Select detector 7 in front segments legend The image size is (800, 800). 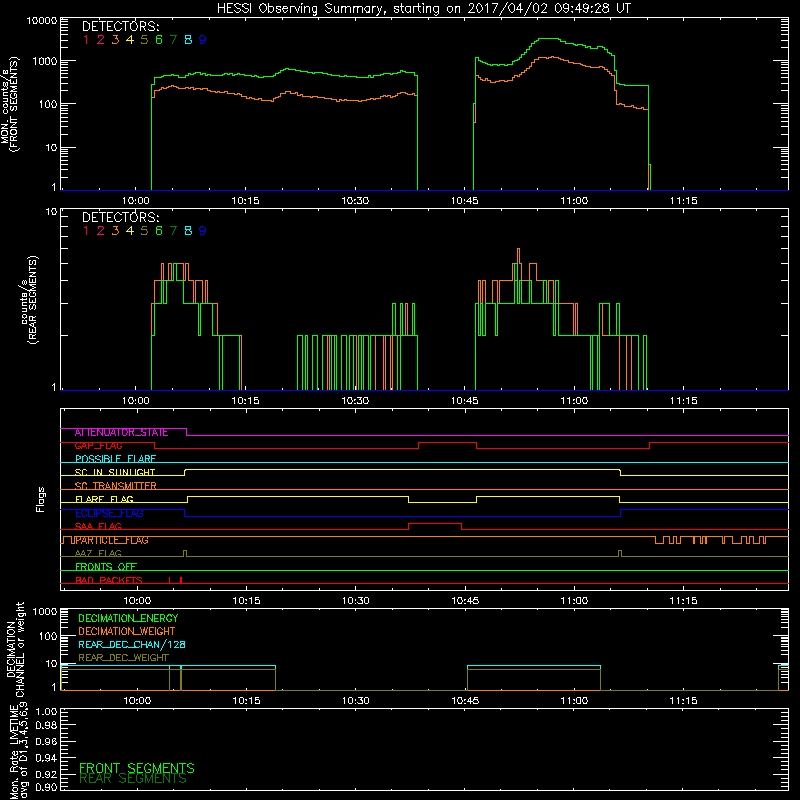pos(173,39)
